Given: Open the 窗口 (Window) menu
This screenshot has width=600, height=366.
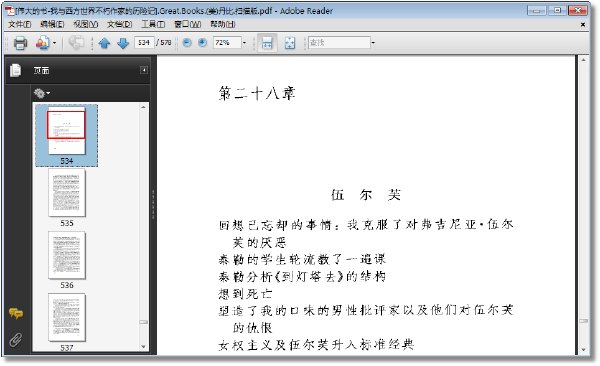Looking at the screenshot, I should point(188,25).
